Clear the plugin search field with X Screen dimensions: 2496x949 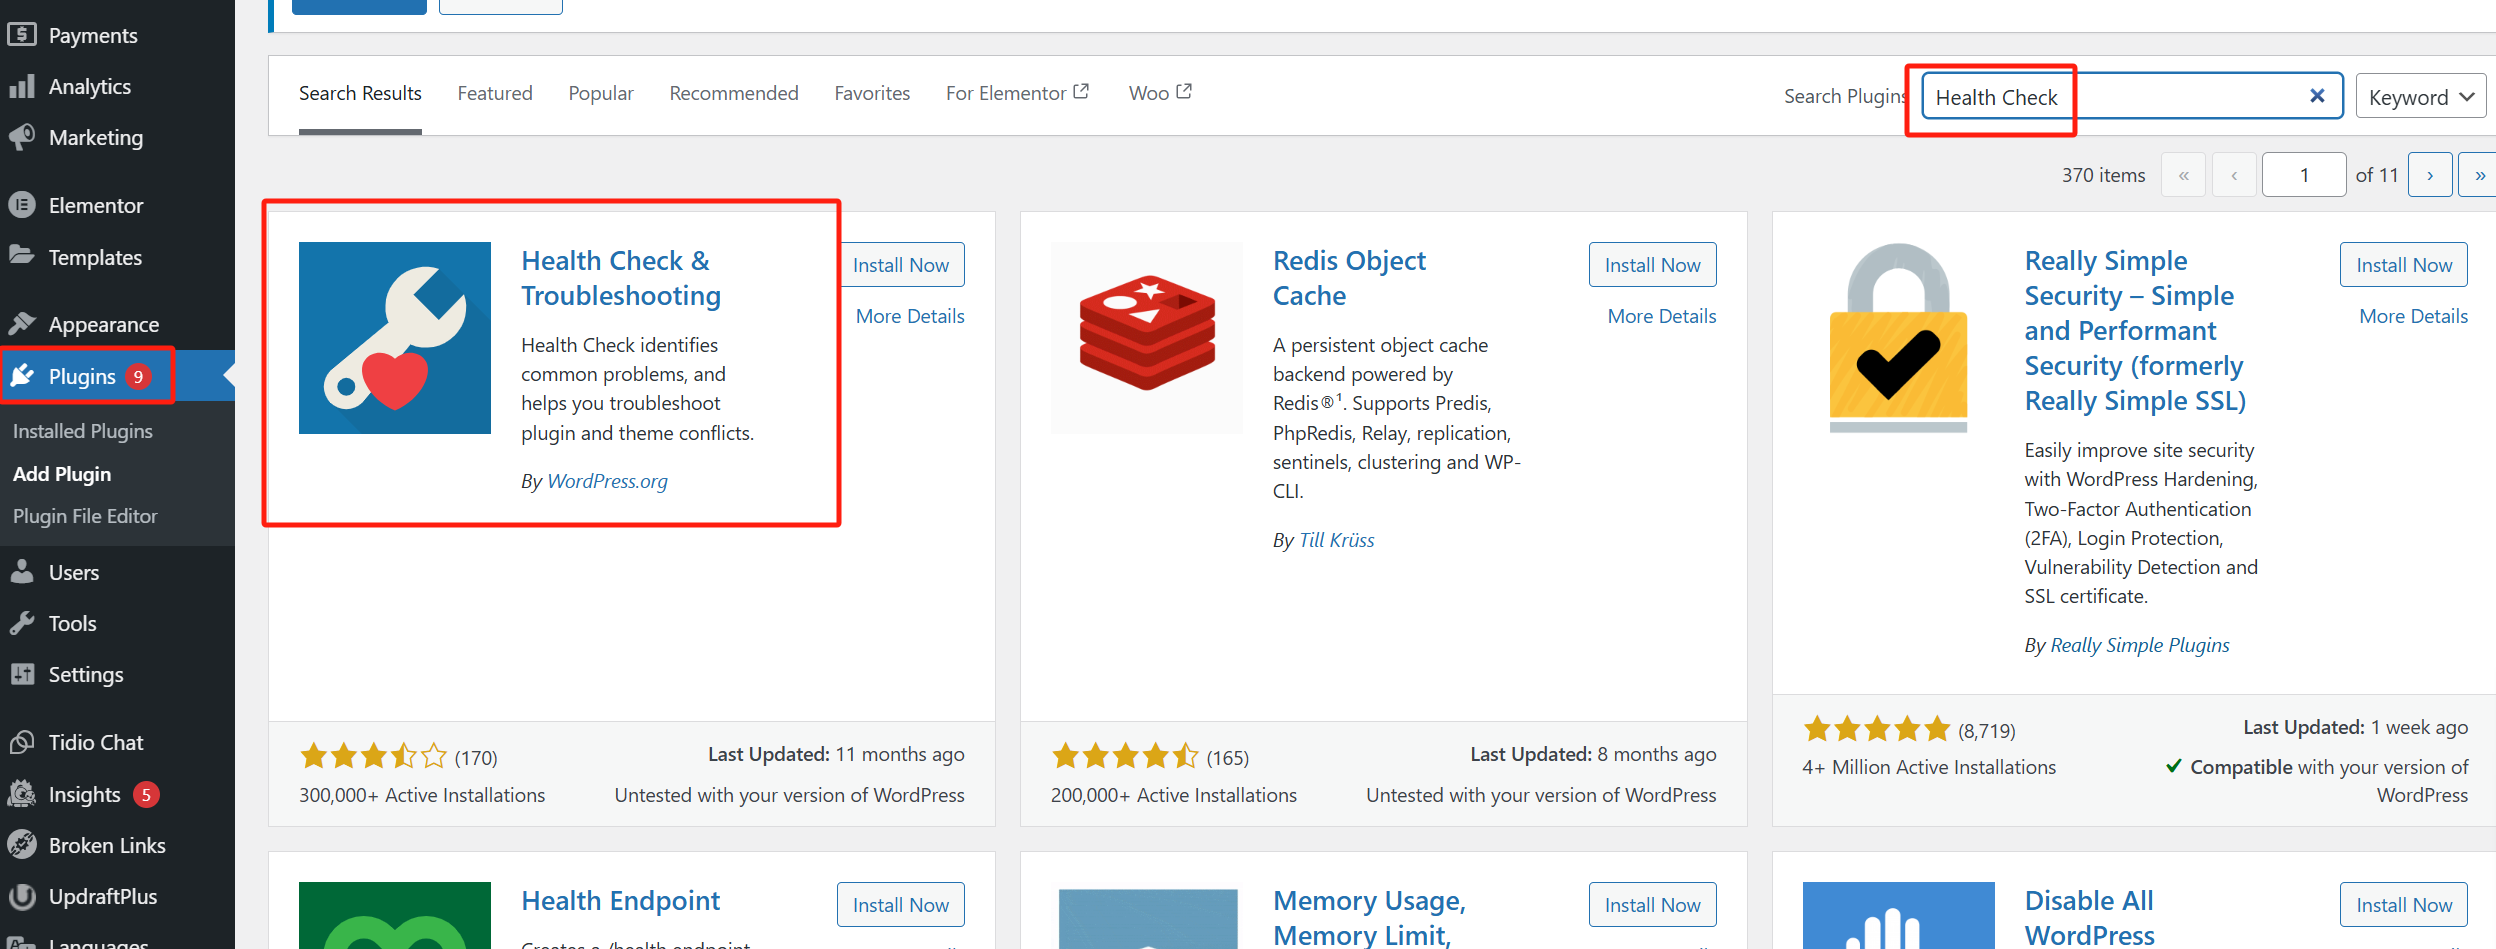(2316, 96)
